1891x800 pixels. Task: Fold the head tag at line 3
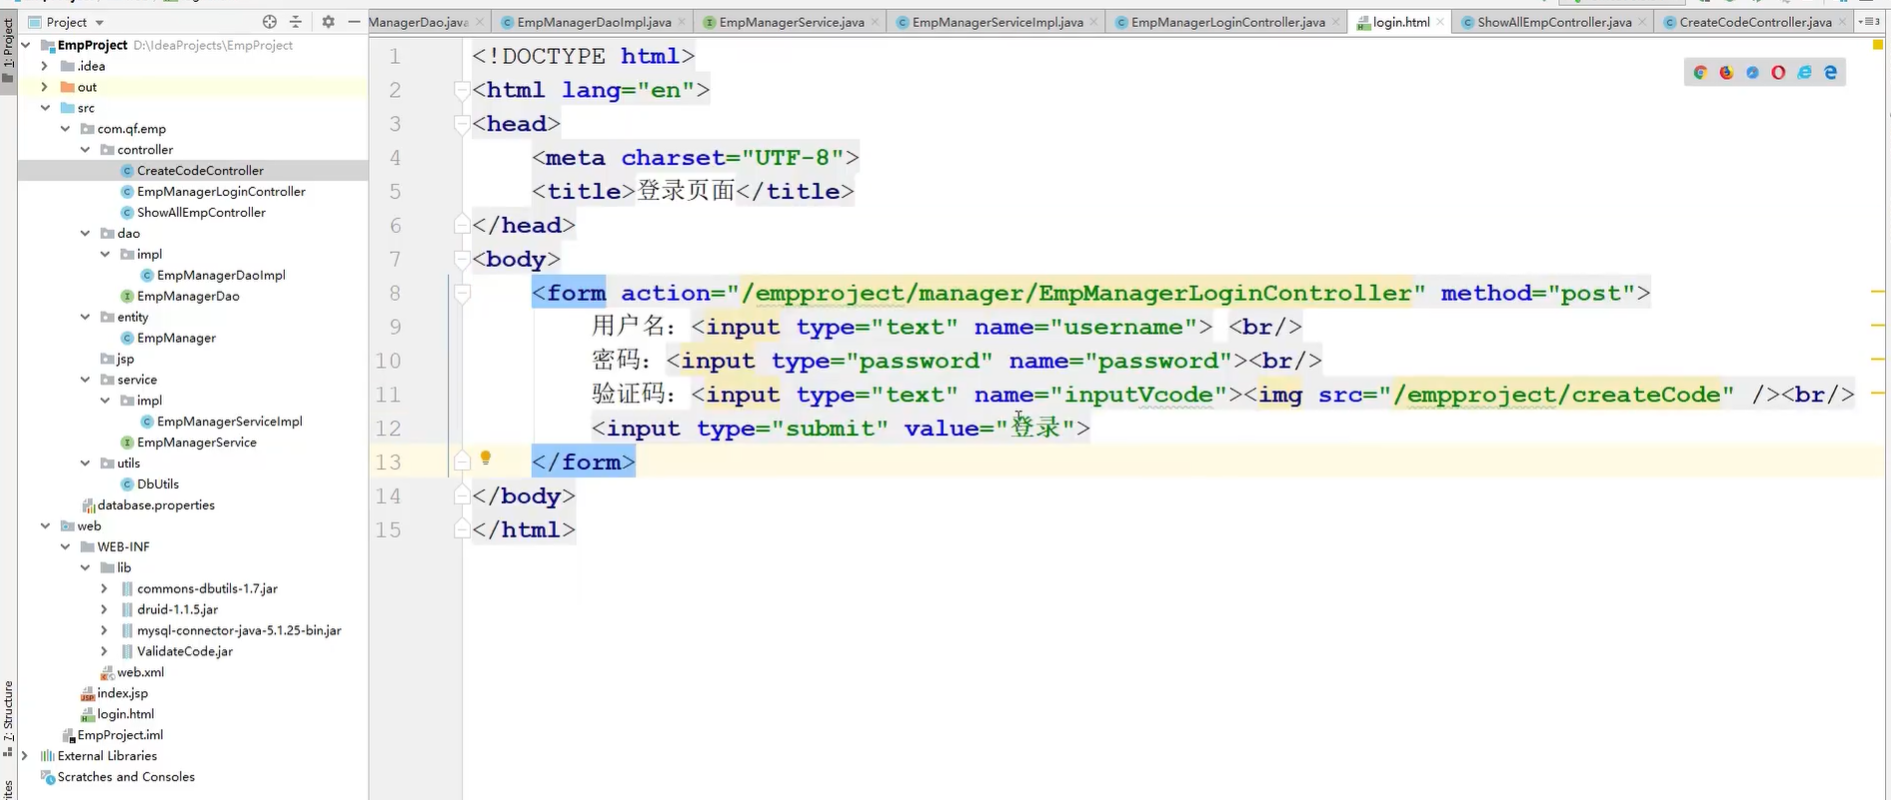[x=462, y=124]
